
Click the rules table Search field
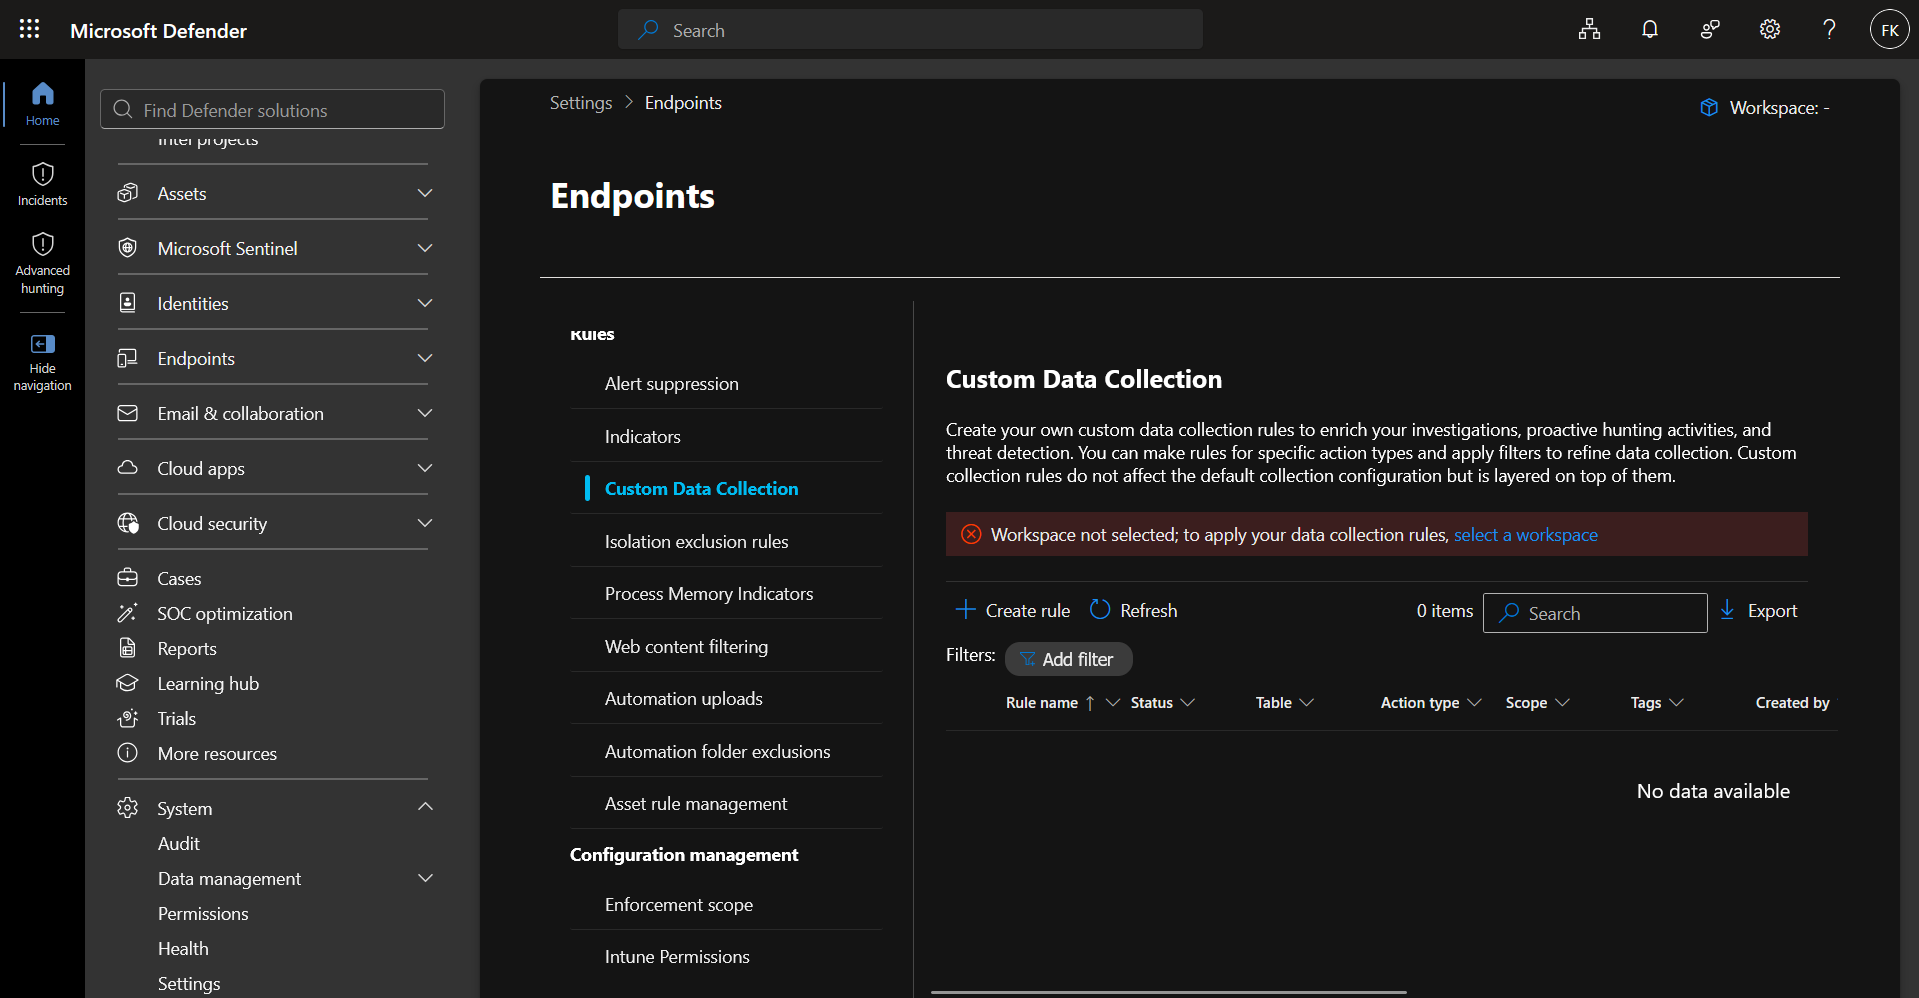pos(1594,613)
